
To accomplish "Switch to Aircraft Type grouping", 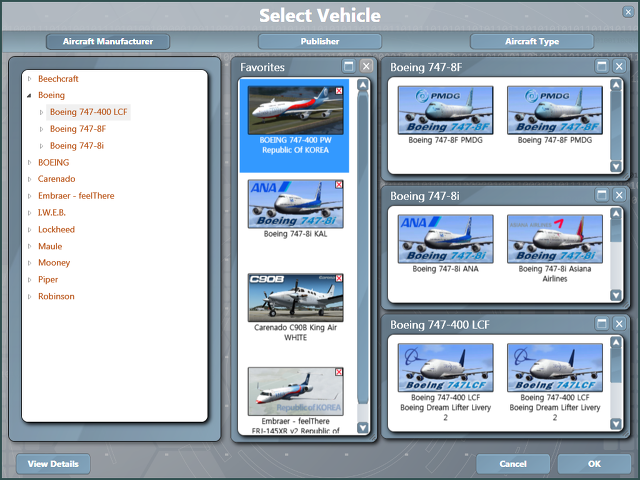I will click(x=531, y=41).
